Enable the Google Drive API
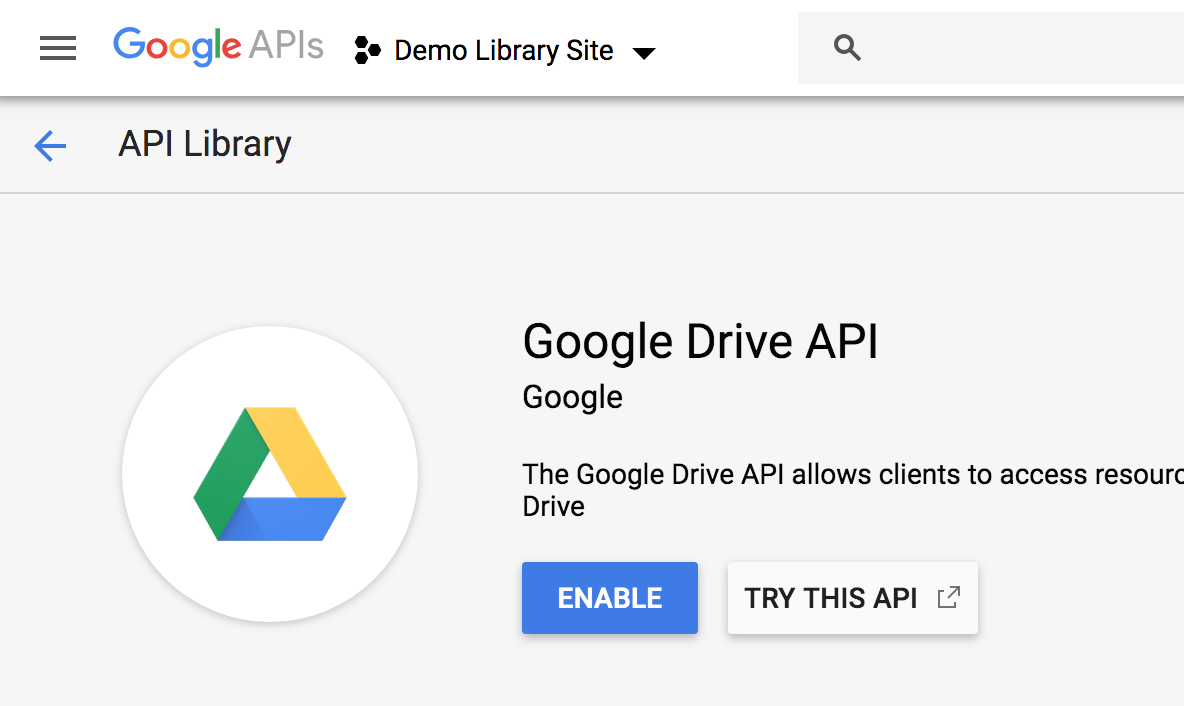Image resolution: width=1184 pixels, height=706 pixels. pos(609,598)
